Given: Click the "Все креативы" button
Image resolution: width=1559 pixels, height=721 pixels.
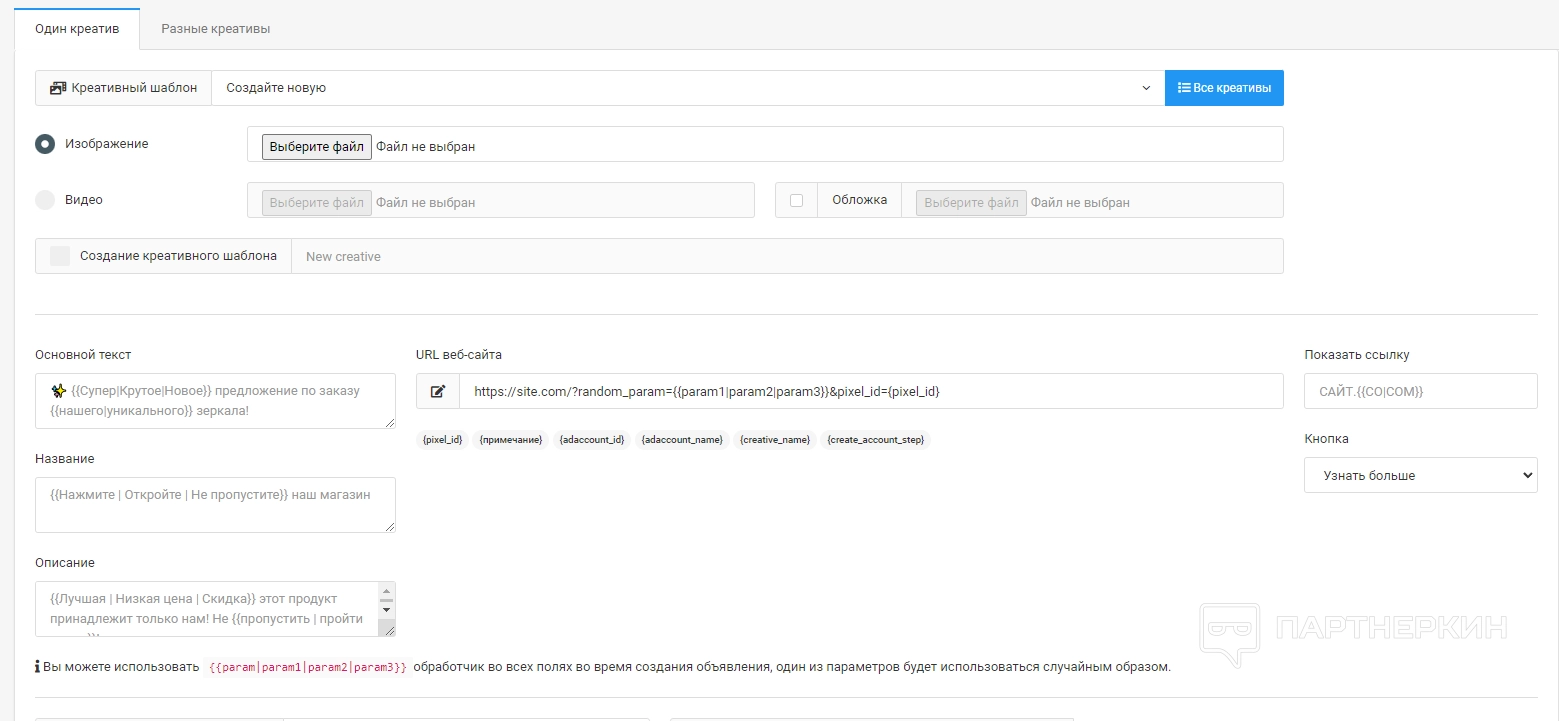Looking at the screenshot, I should [x=1224, y=88].
